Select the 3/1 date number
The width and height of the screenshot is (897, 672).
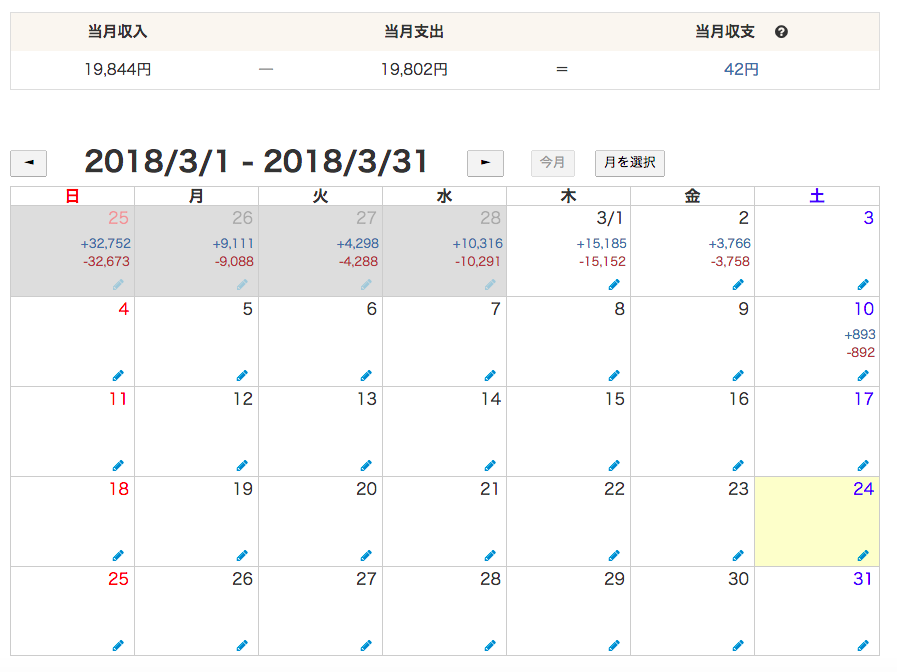(x=610, y=218)
